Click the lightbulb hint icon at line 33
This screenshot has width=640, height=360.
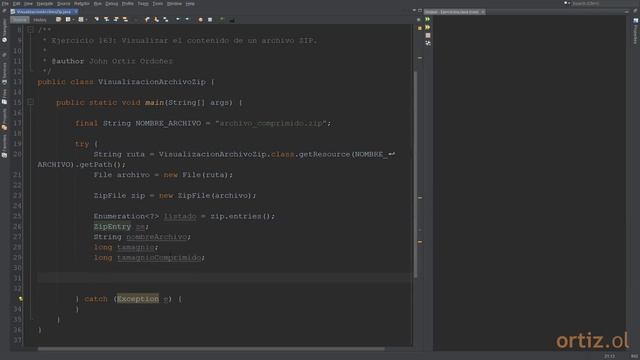20,299
